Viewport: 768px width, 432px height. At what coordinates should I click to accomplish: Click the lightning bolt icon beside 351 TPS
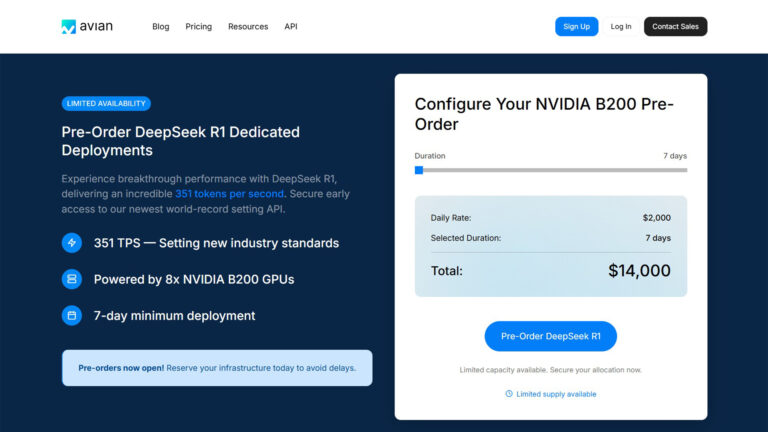point(72,243)
